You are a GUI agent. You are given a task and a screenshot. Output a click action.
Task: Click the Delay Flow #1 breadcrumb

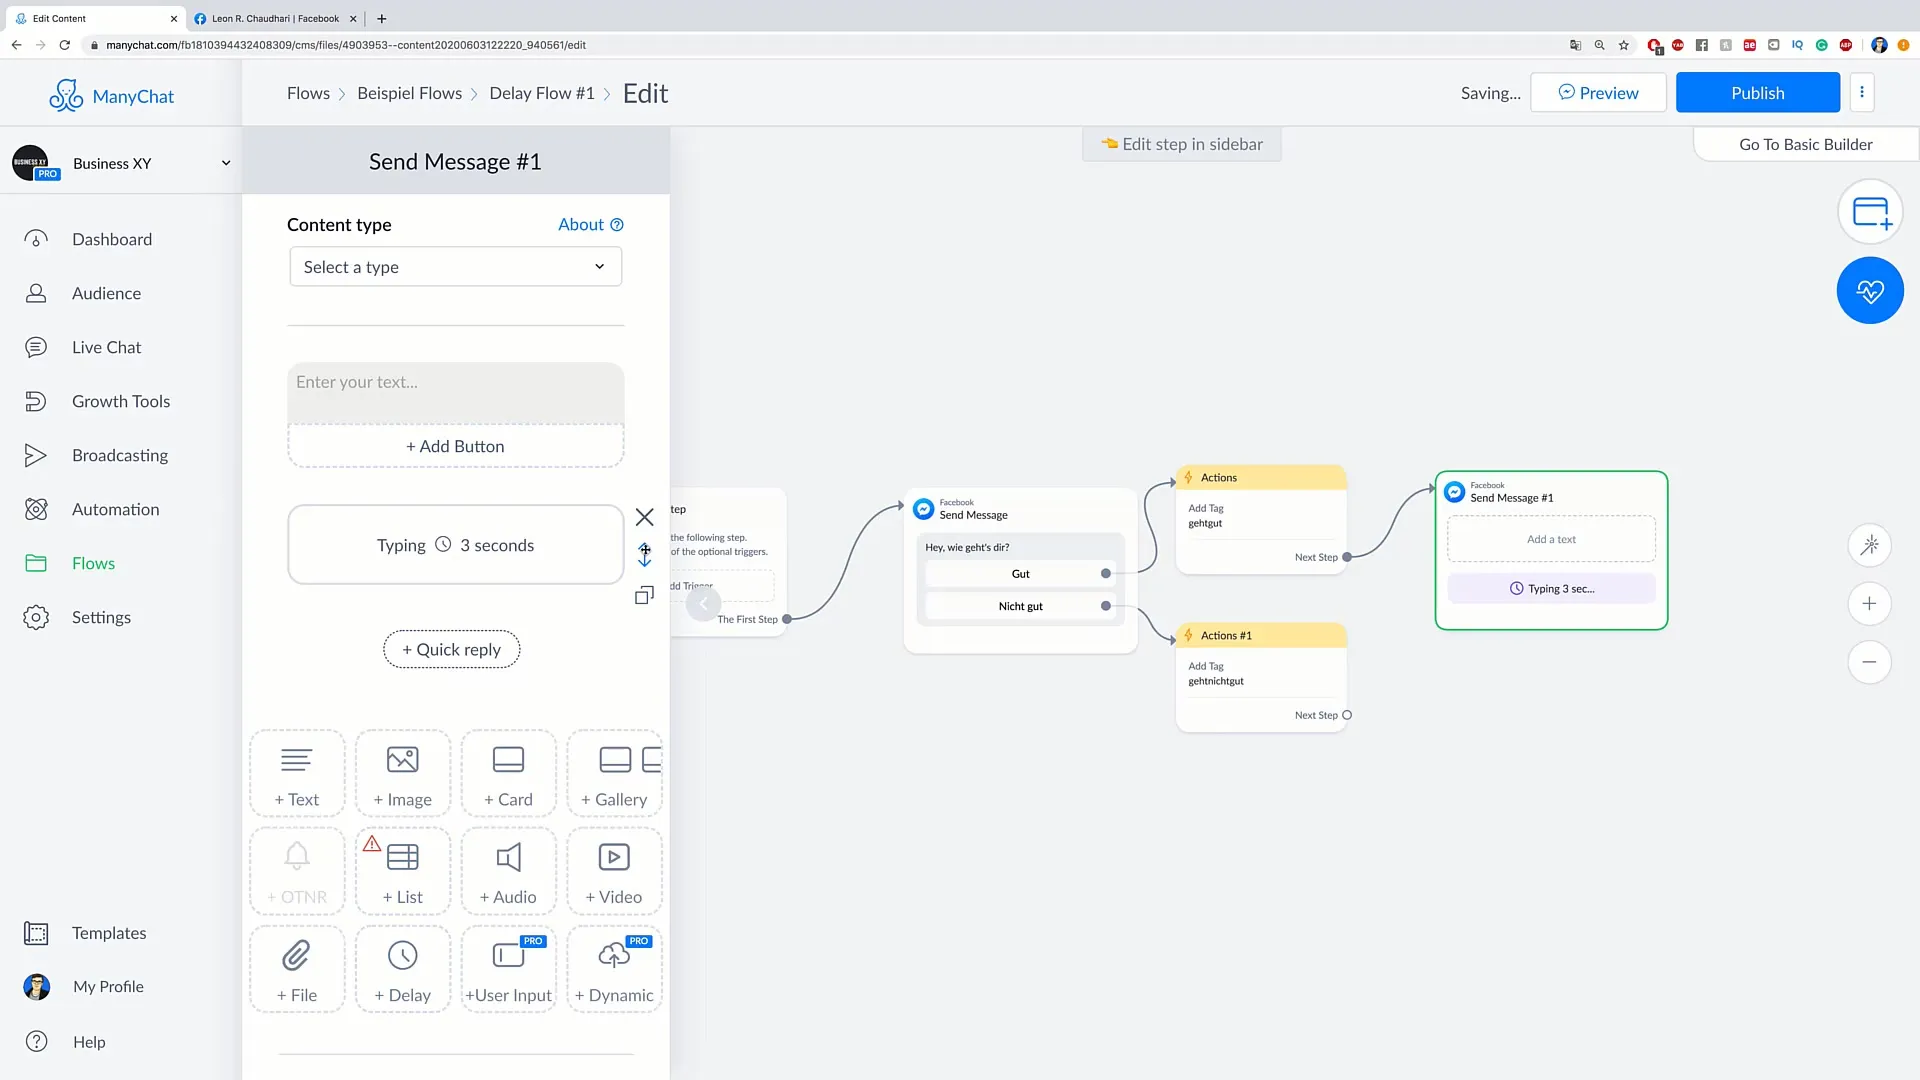pyautogui.click(x=542, y=93)
